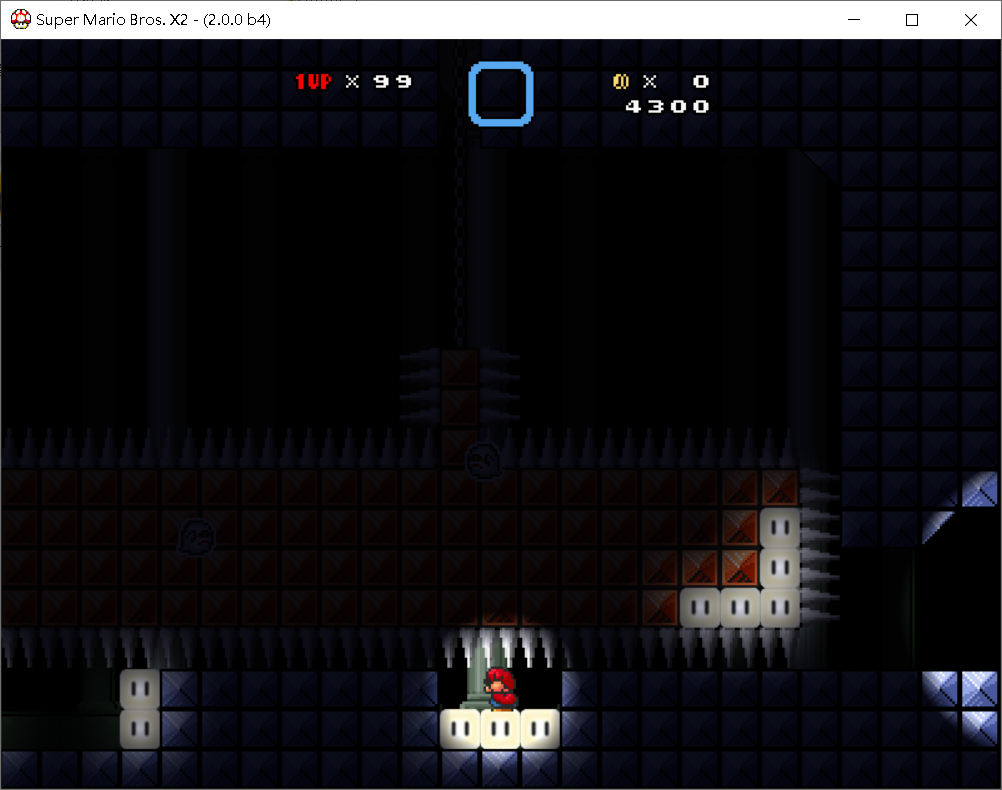Click the red 1UP lives label
This screenshot has width=1002, height=790.
click(313, 82)
